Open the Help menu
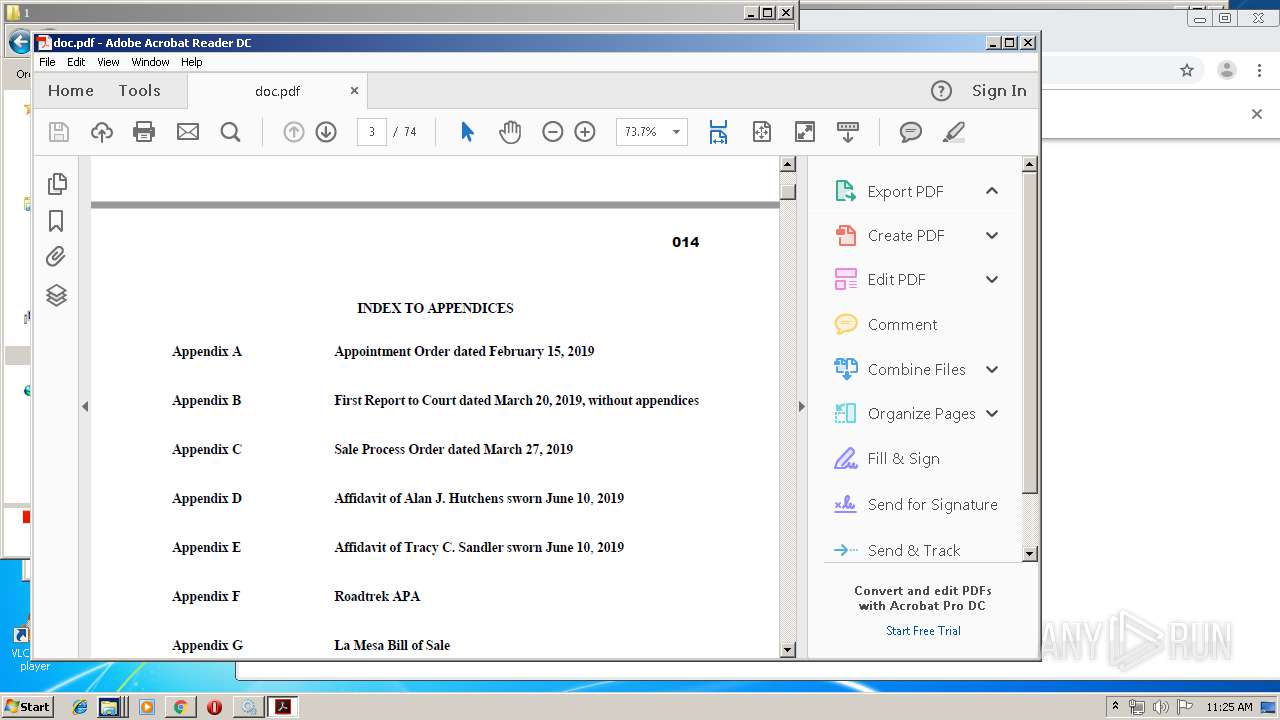 (x=192, y=62)
